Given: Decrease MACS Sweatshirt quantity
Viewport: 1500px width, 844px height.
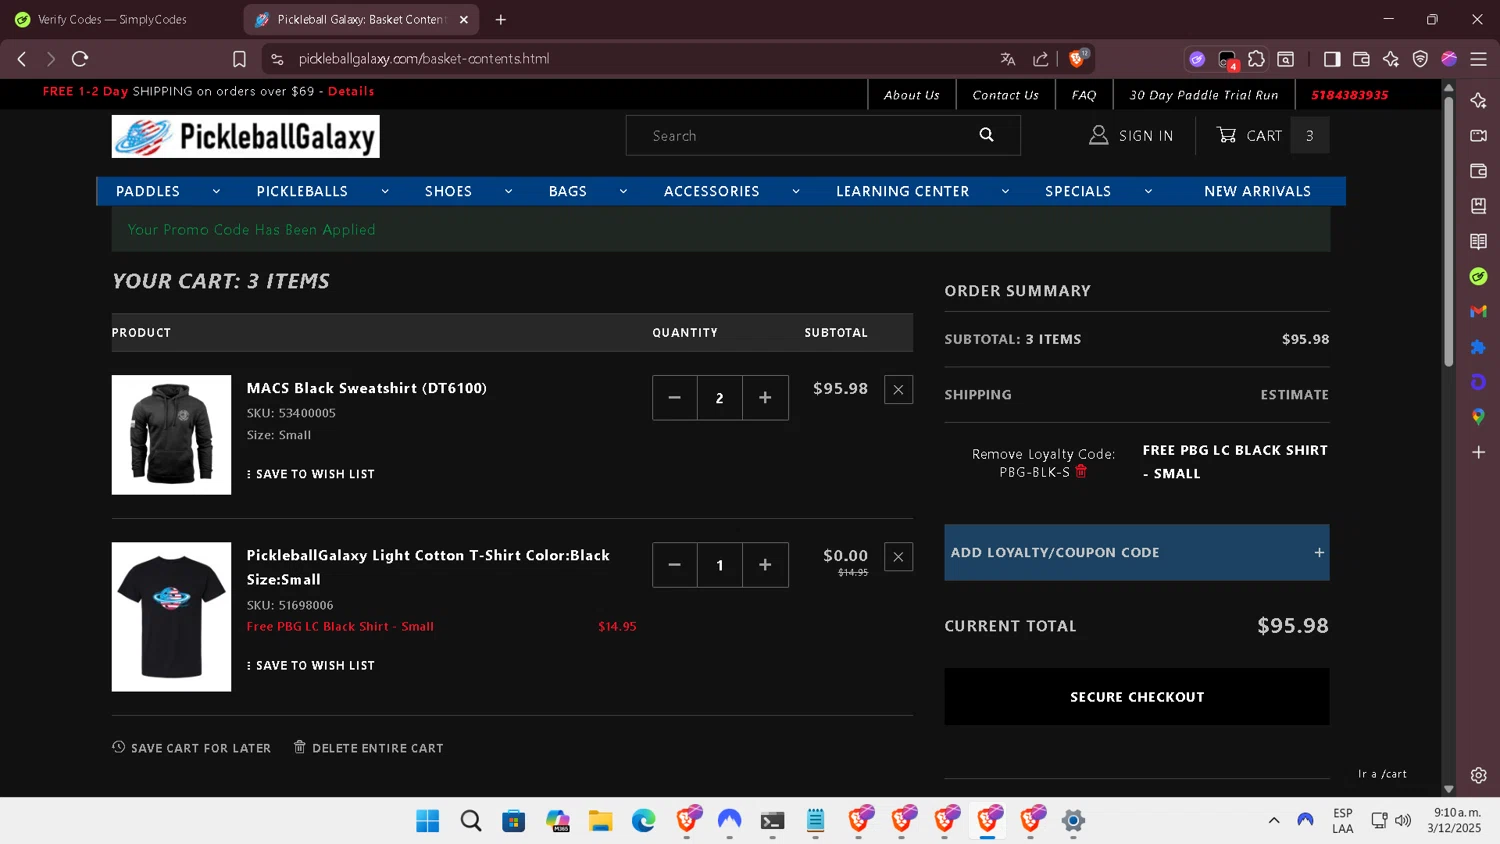Looking at the screenshot, I should pyautogui.click(x=675, y=398).
